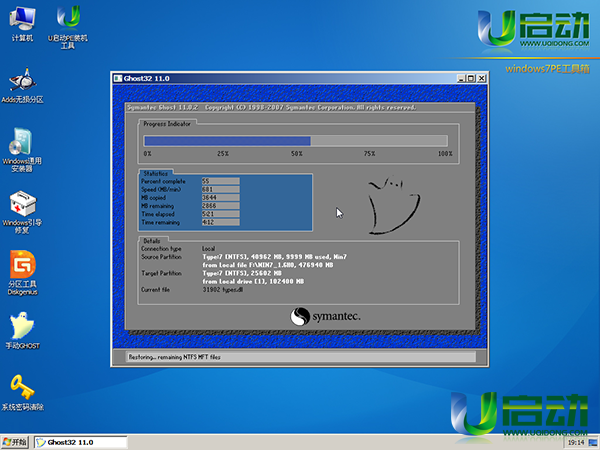Select the Windows引导修复 desktop icon
This screenshot has width=600, height=450.
pos(22,212)
